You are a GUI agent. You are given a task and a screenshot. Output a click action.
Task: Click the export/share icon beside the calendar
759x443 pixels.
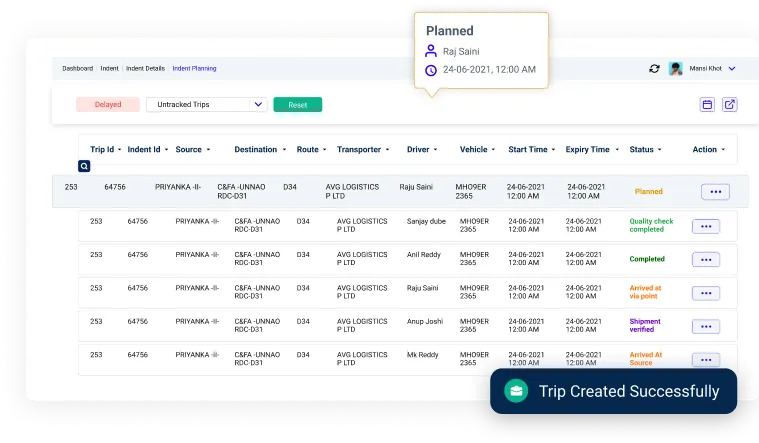[730, 104]
